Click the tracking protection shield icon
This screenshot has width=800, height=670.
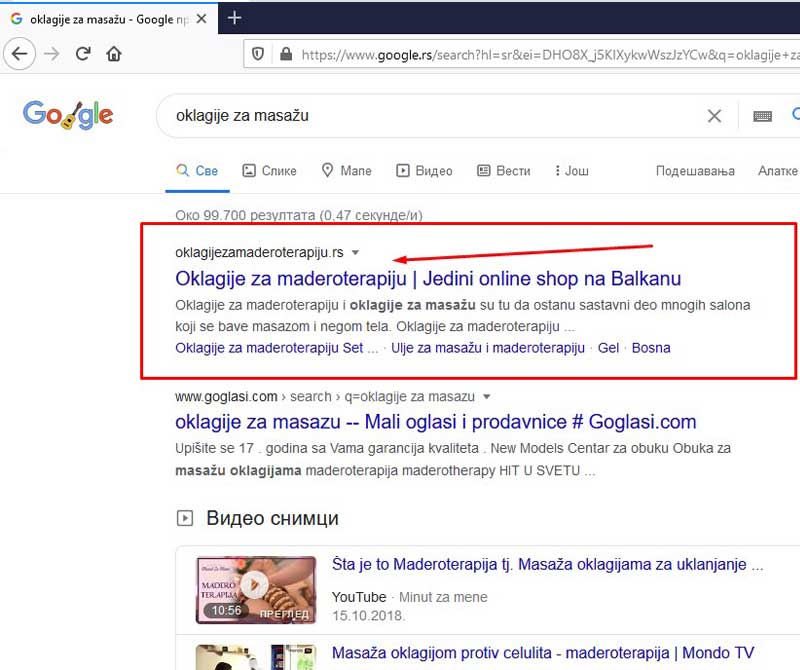[258, 54]
